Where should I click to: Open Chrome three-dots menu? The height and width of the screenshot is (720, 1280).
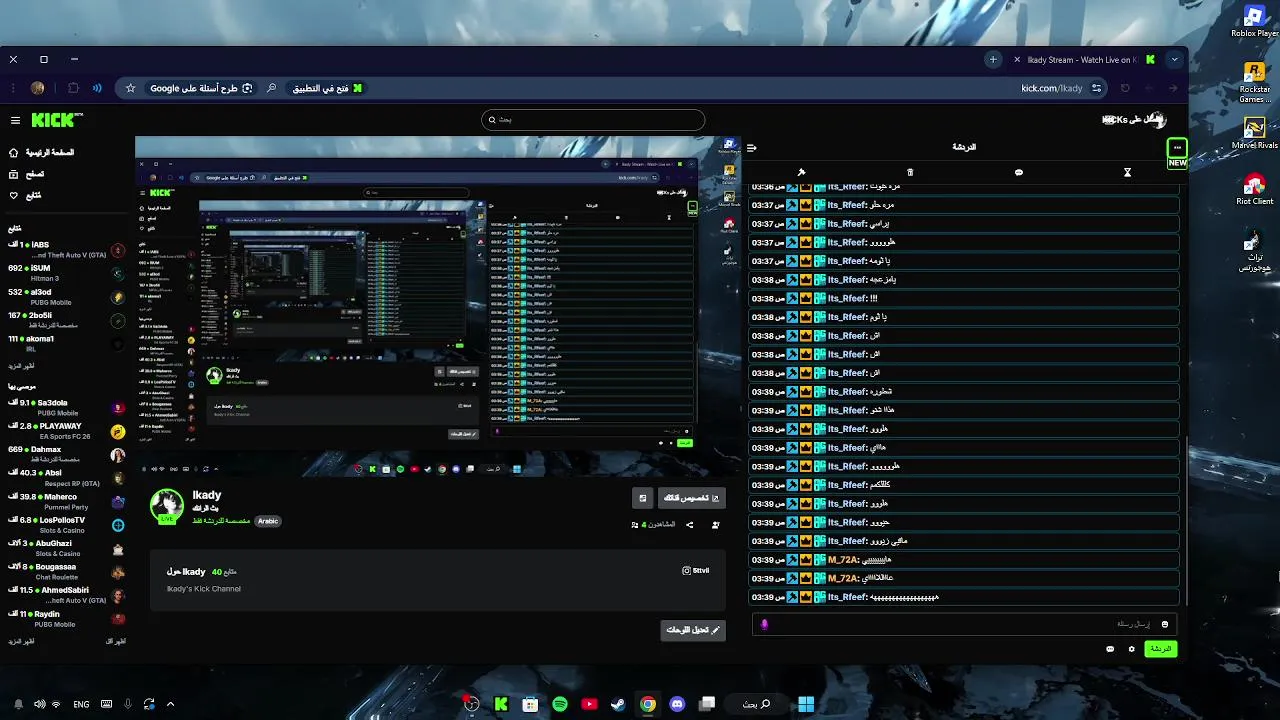click(13, 88)
